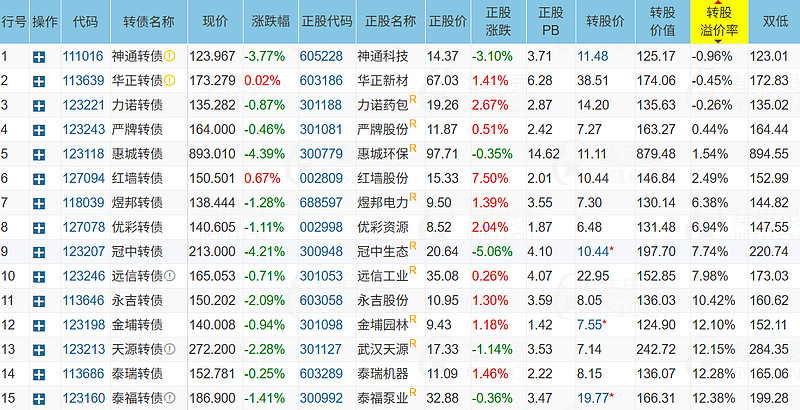This screenshot has height=410, width=800.
Task: Click the 转债名称 column header
Action: [x=149, y=21]
